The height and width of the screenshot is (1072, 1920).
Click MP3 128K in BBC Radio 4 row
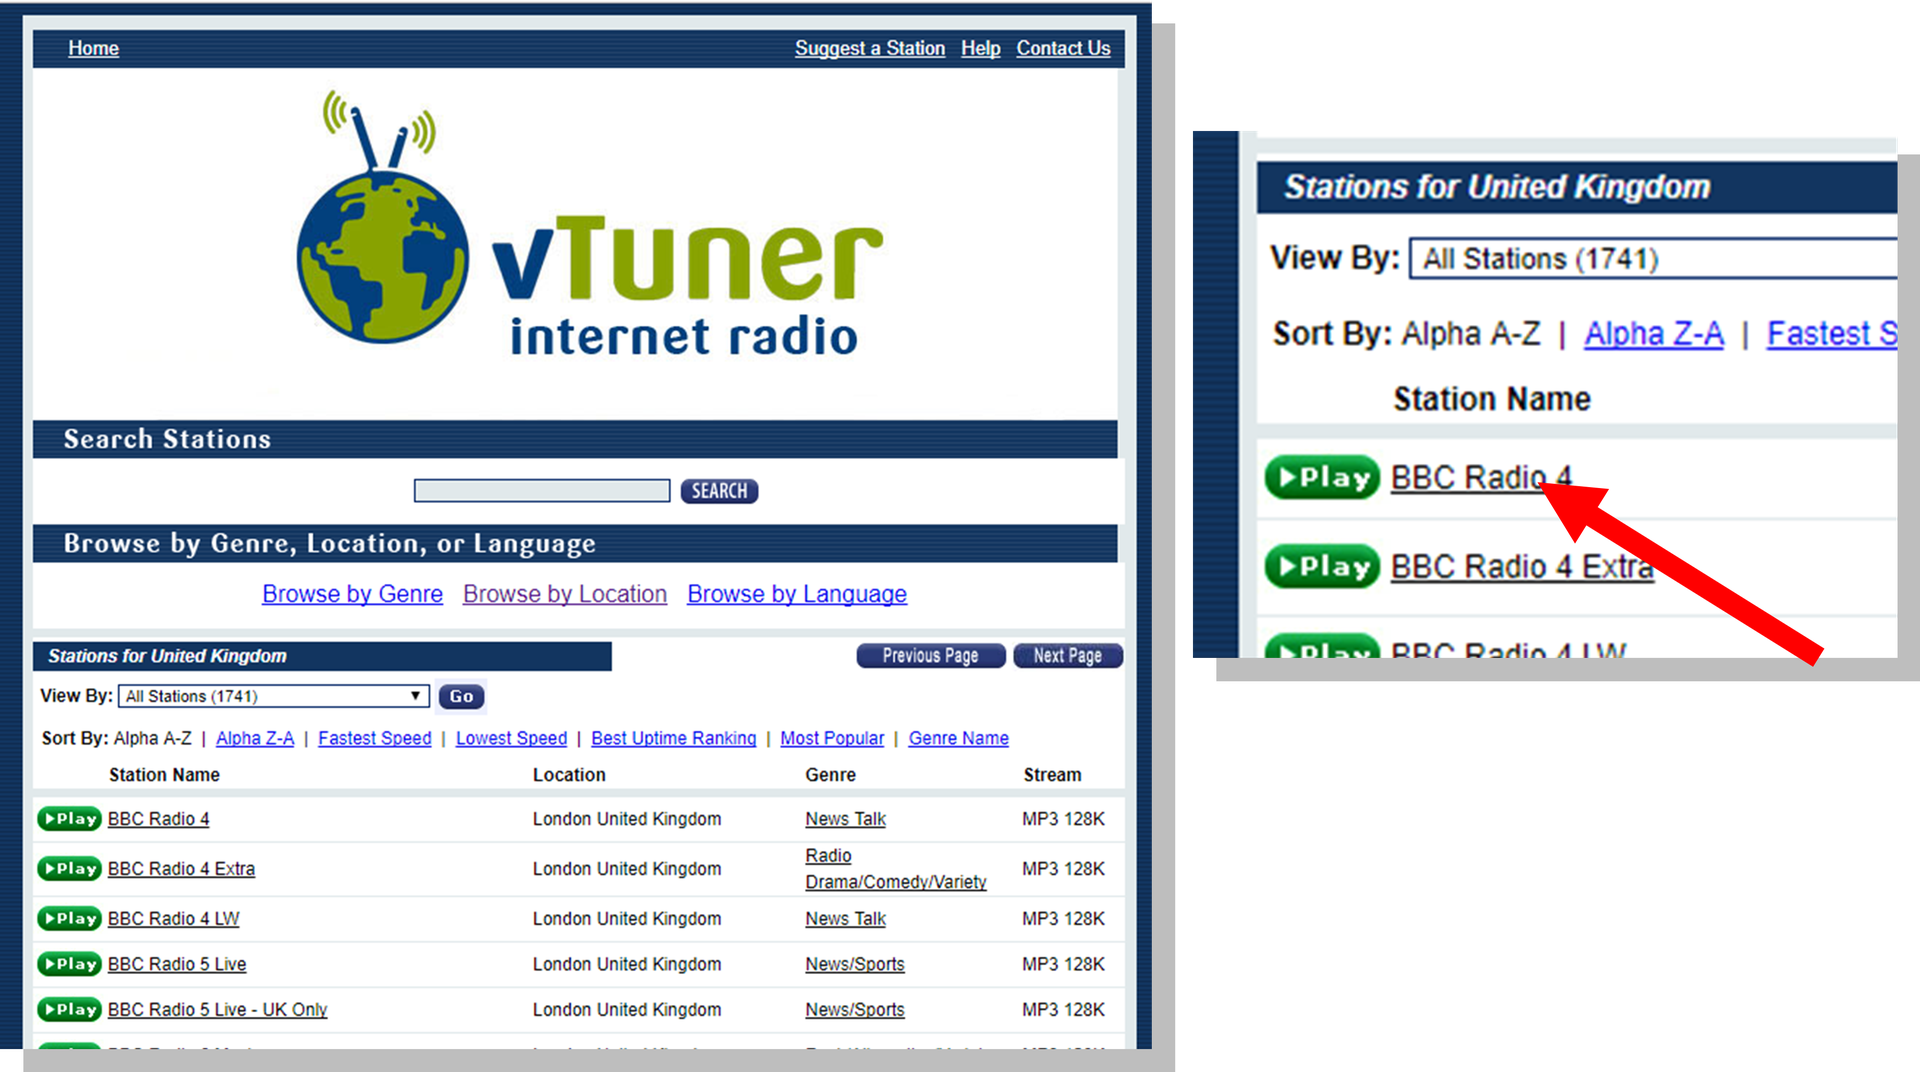tap(1063, 819)
